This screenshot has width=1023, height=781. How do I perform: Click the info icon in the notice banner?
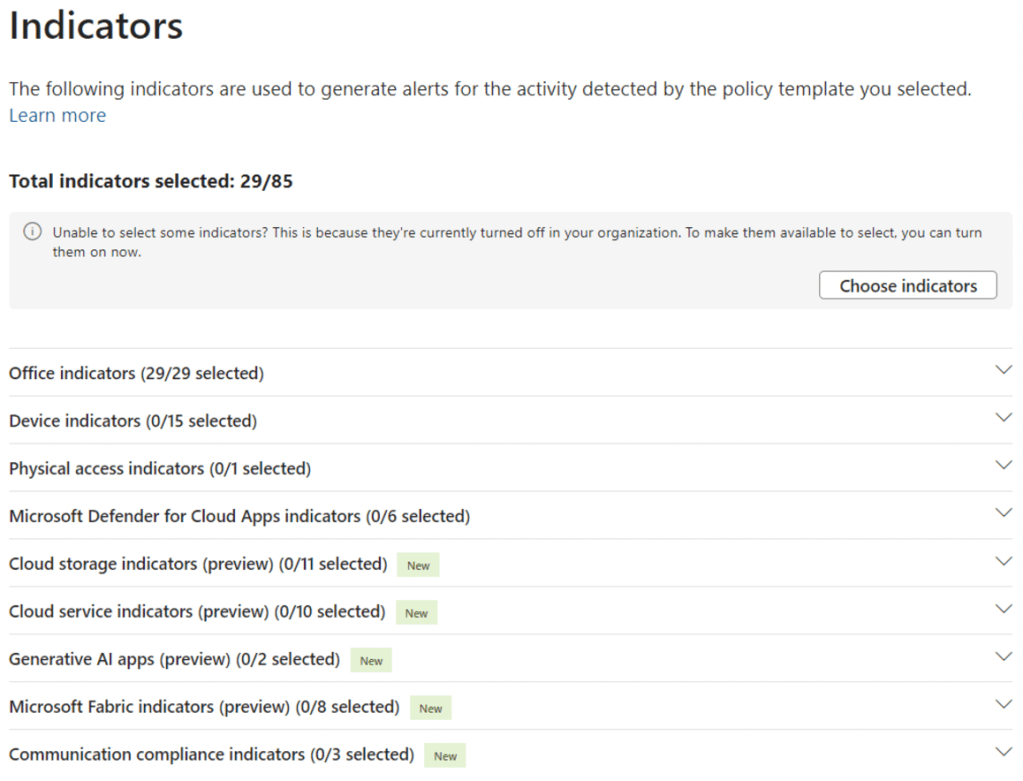(x=33, y=233)
